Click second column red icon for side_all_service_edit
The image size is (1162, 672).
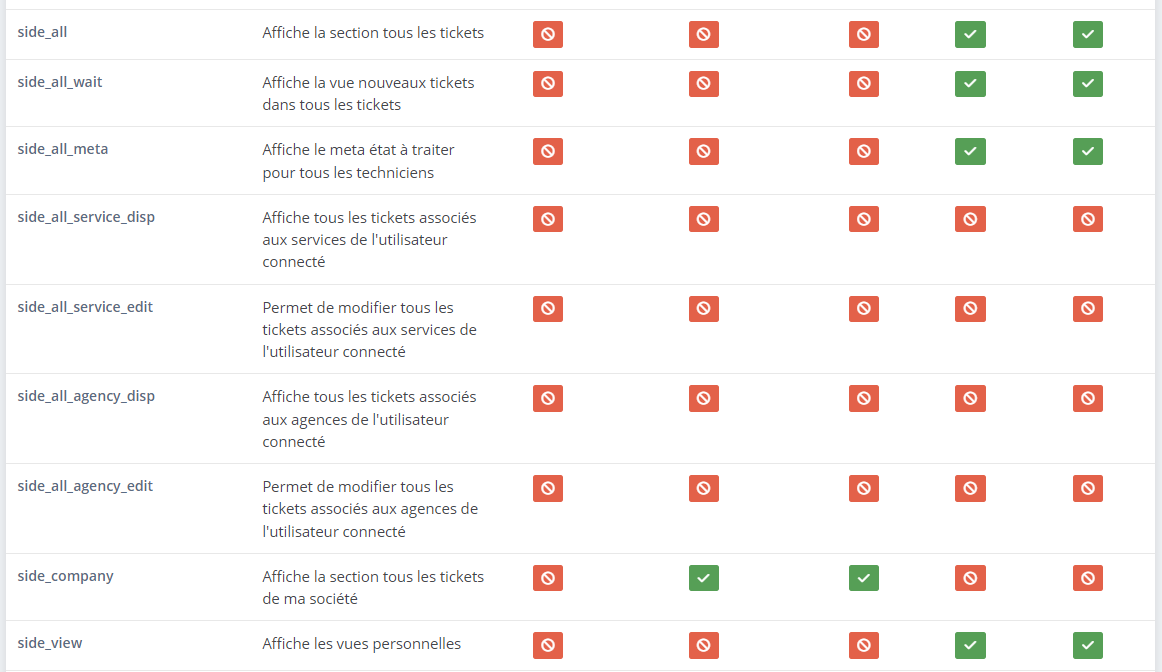pos(703,309)
